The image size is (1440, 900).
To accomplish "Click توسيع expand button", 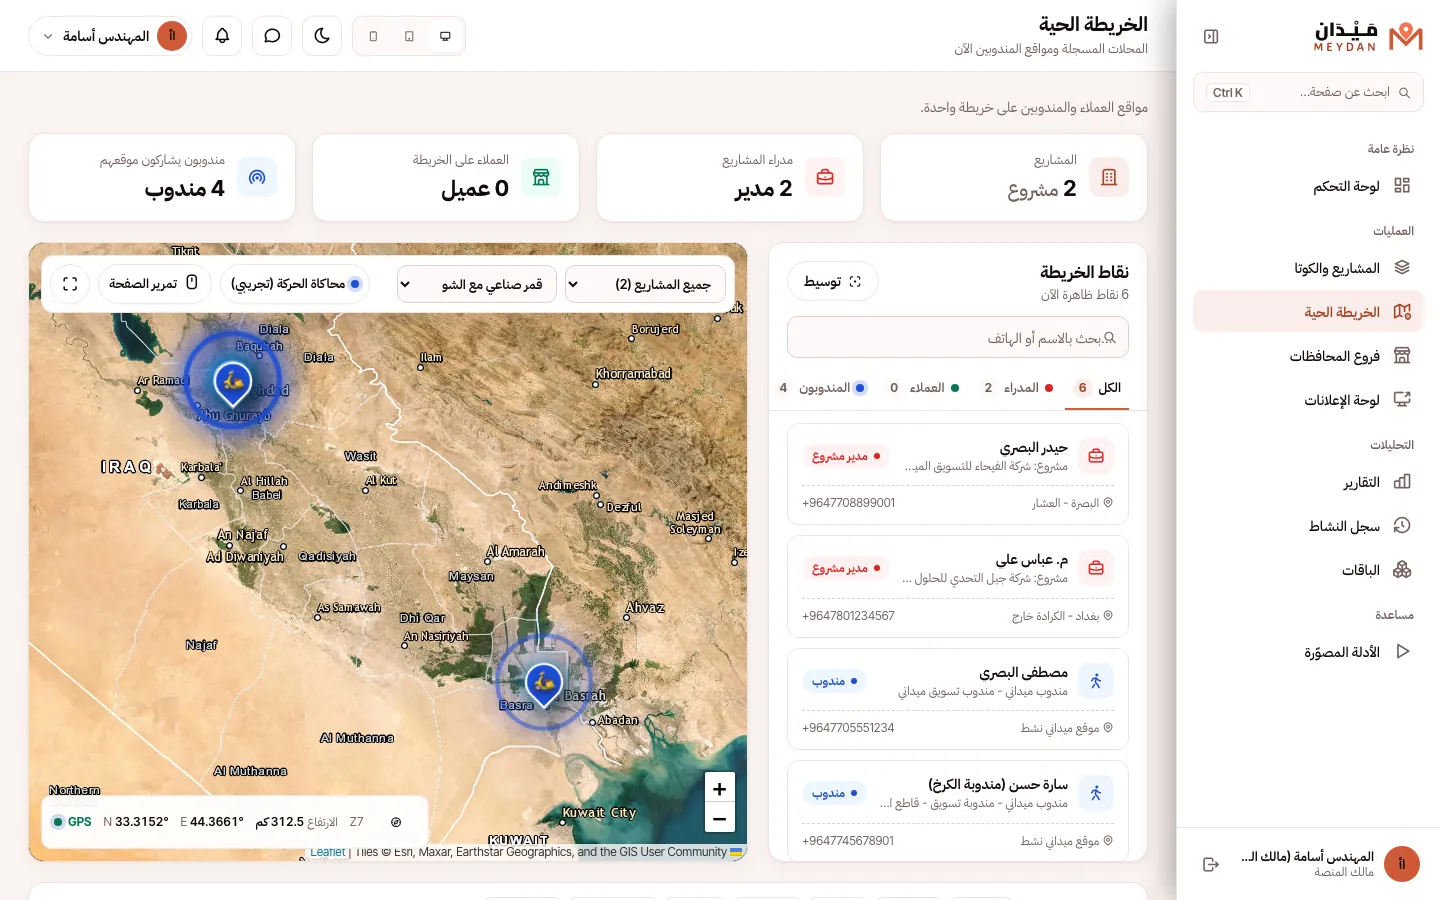I will pos(832,282).
